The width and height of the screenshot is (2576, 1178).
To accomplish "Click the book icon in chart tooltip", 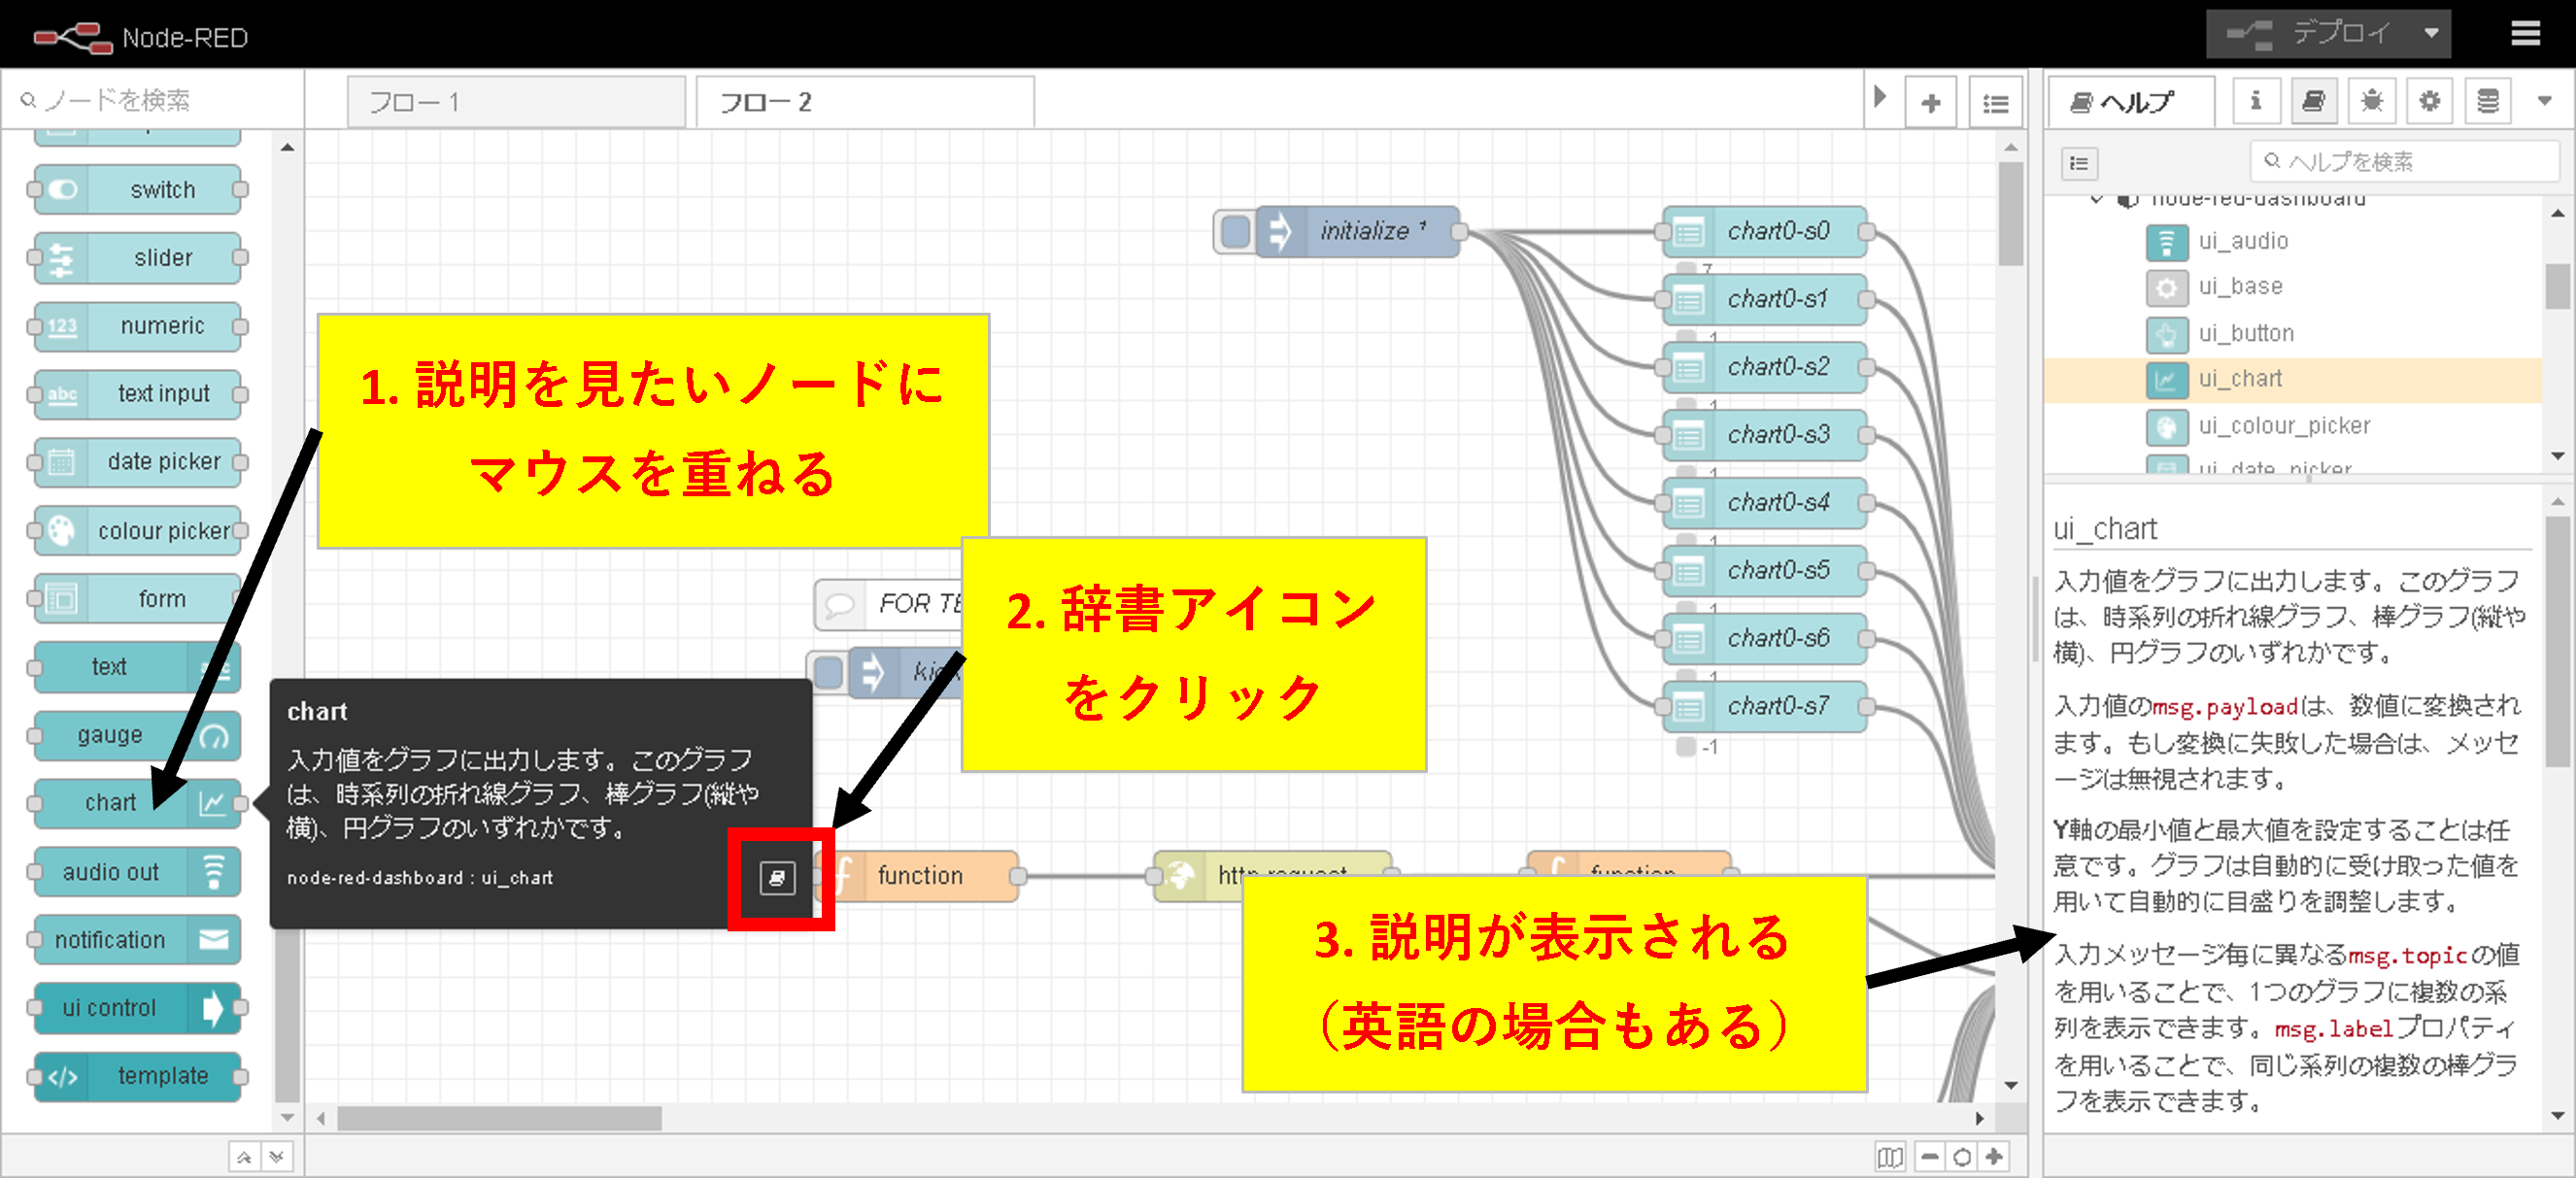I will pos(777,878).
